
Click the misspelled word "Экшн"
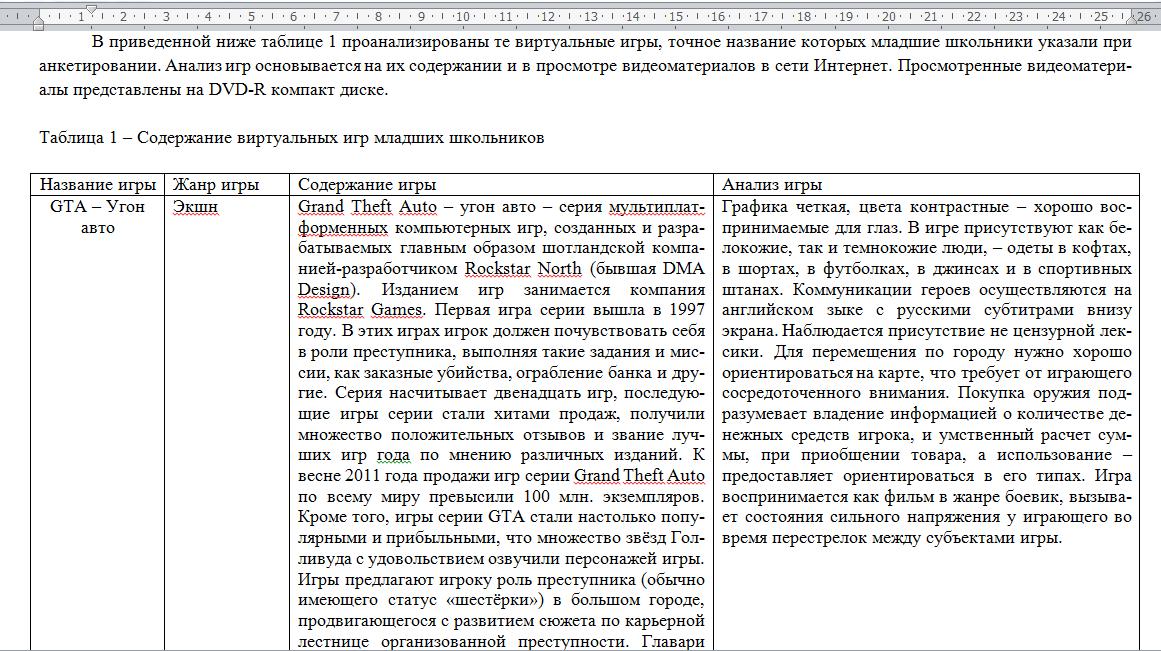pos(195,207)
